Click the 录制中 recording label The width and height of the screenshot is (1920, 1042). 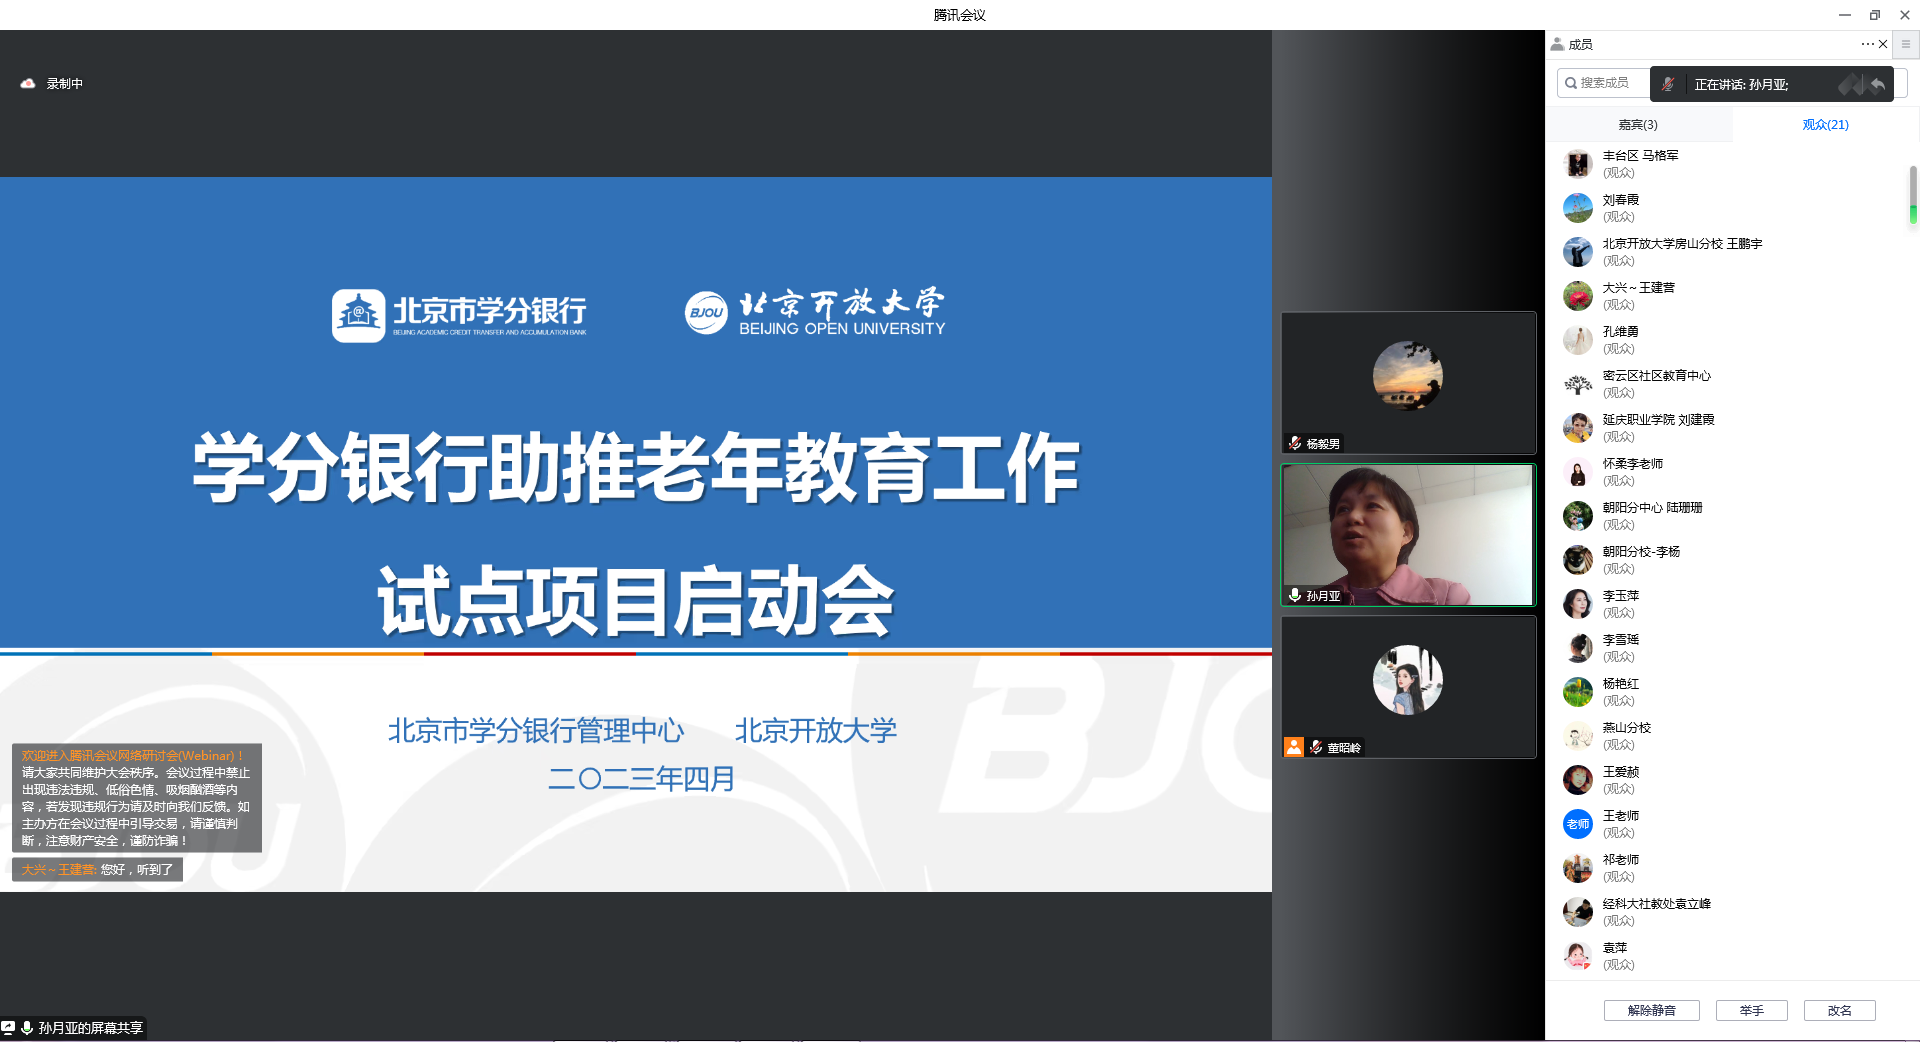click(x=65, y=84)
